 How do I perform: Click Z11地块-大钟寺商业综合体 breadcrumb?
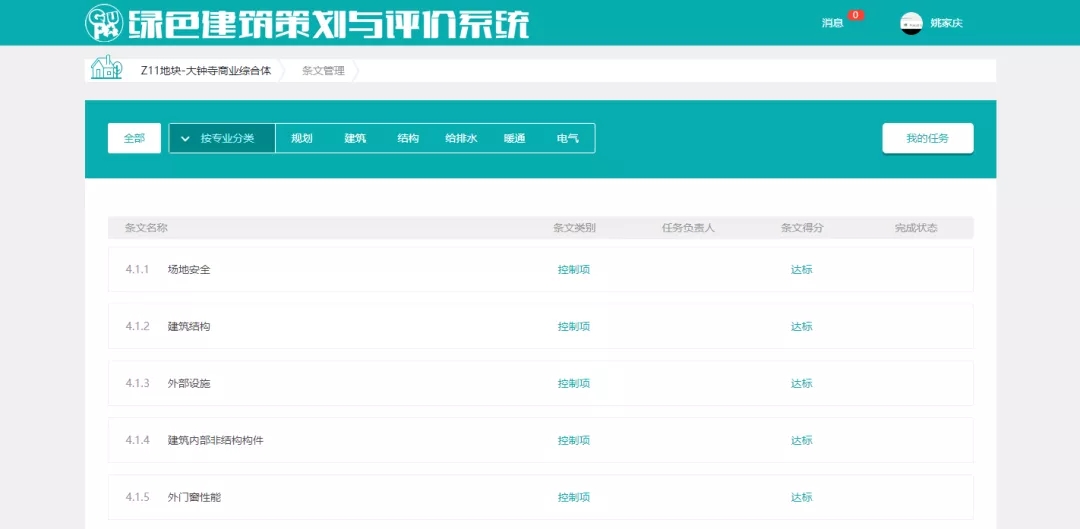(205, 71)
